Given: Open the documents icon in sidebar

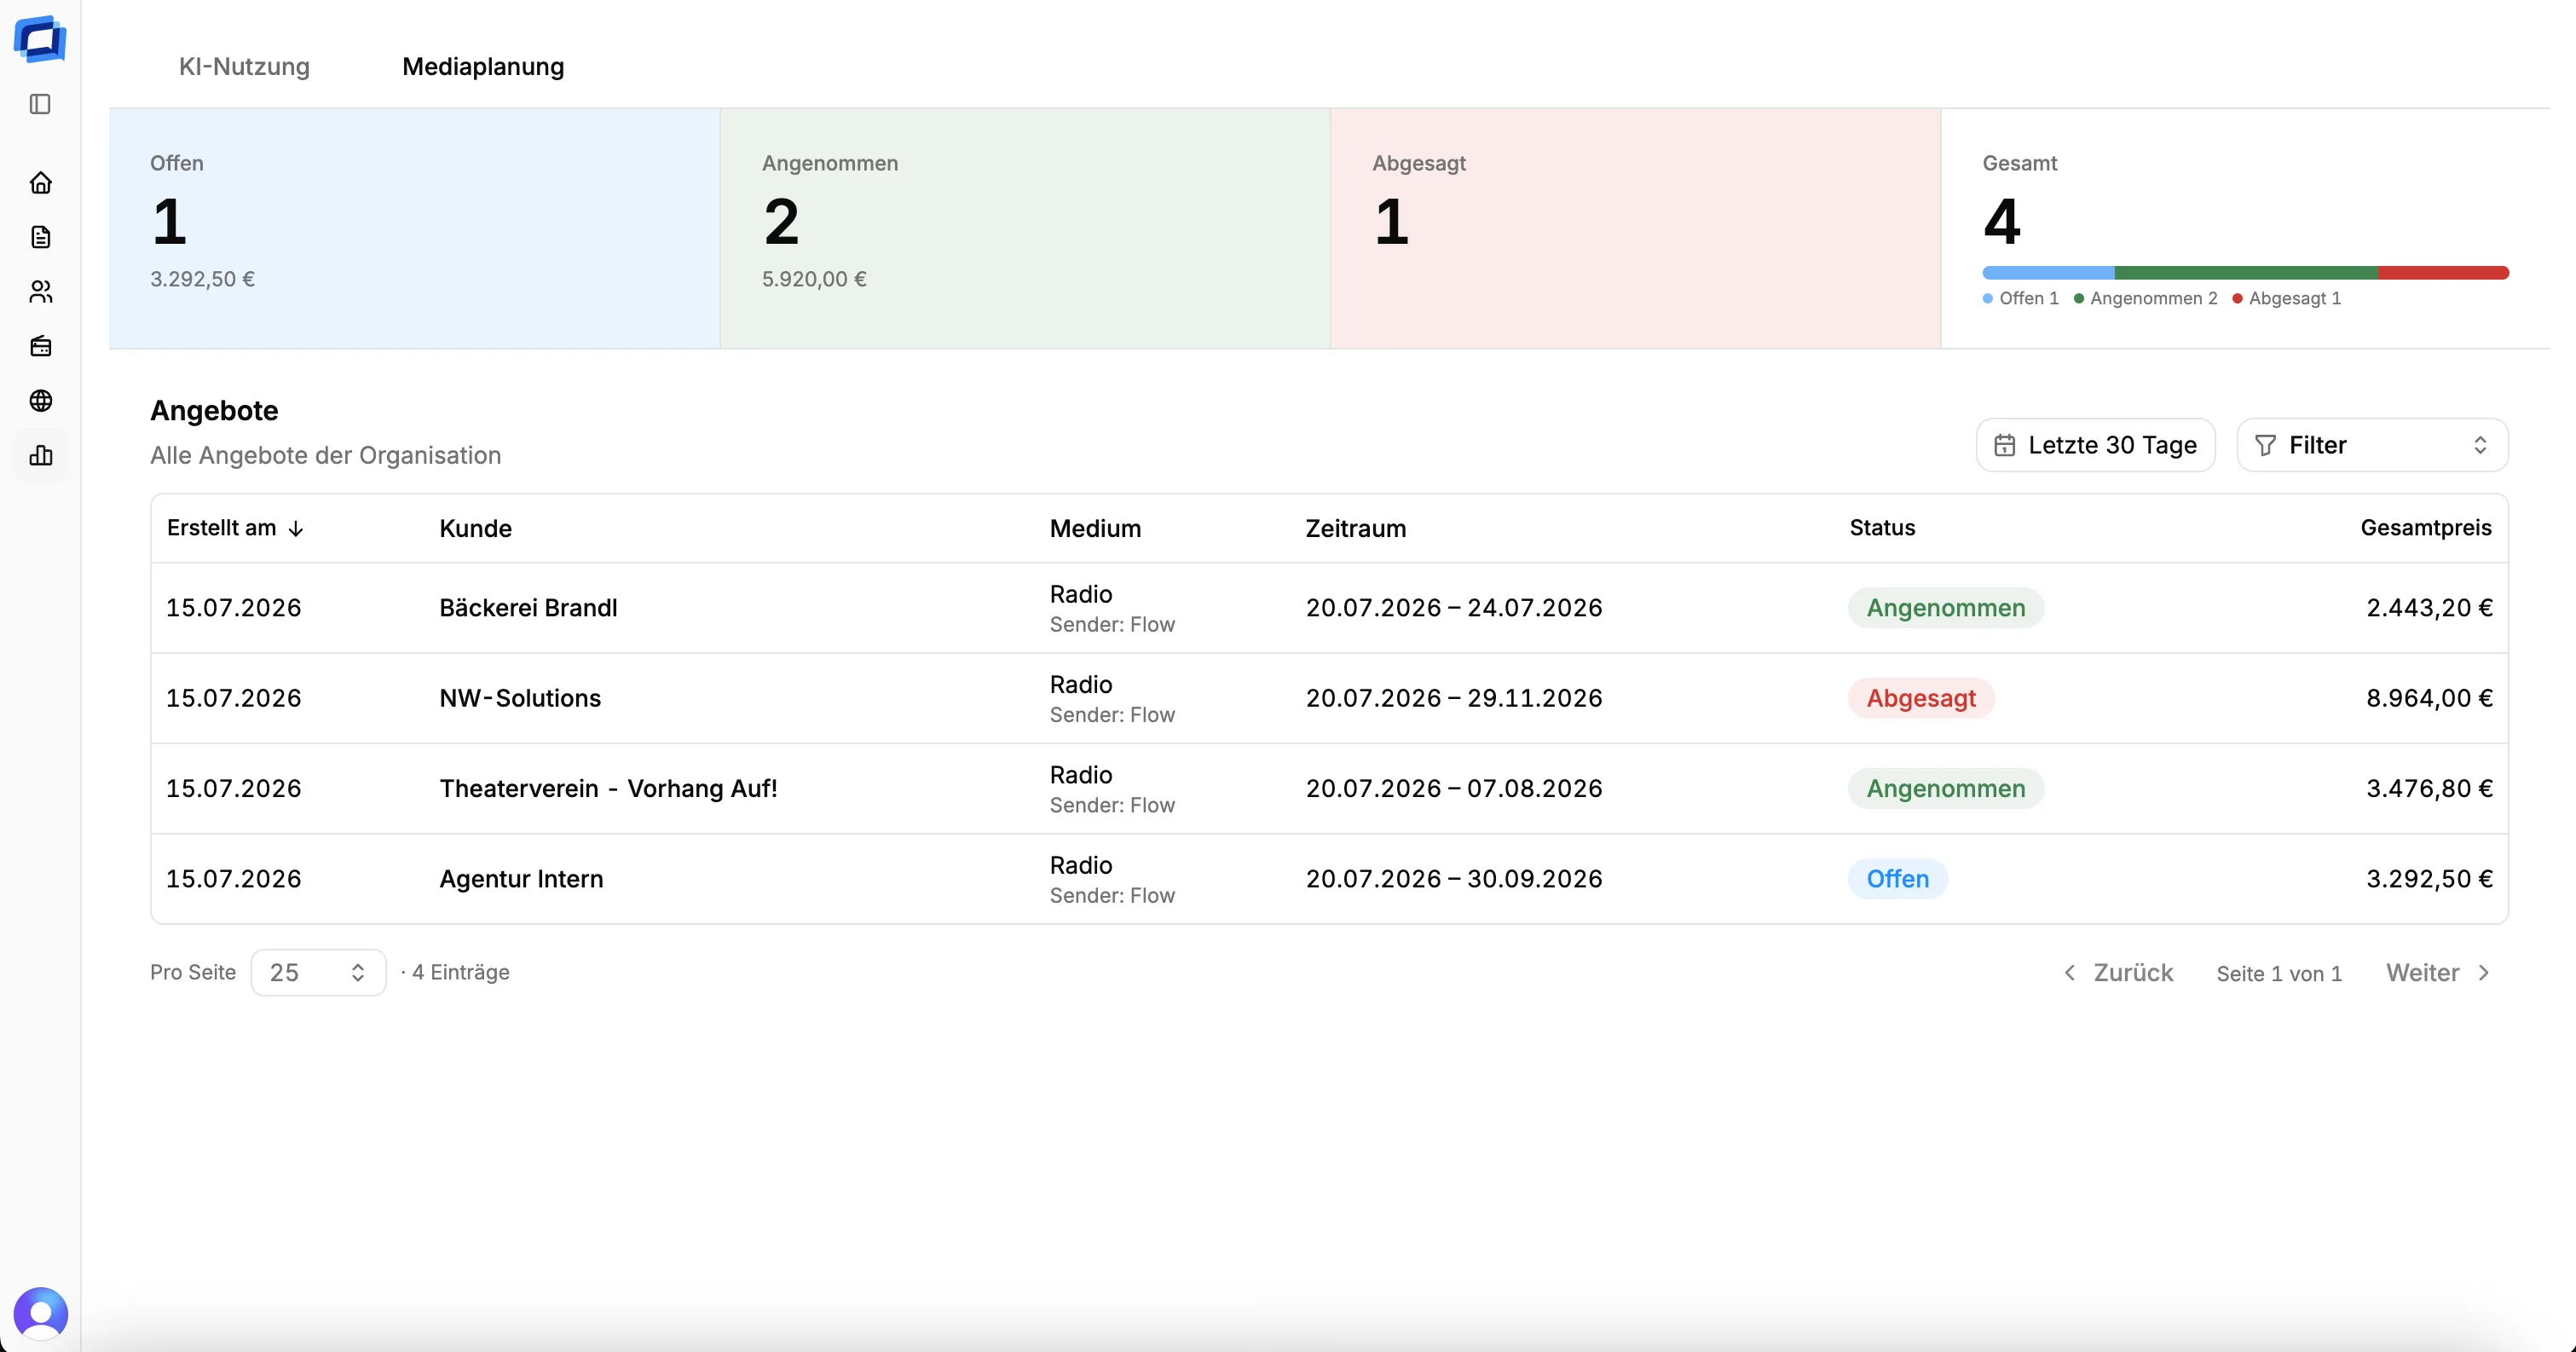Looking at the screenshot, I should point(40,237).
